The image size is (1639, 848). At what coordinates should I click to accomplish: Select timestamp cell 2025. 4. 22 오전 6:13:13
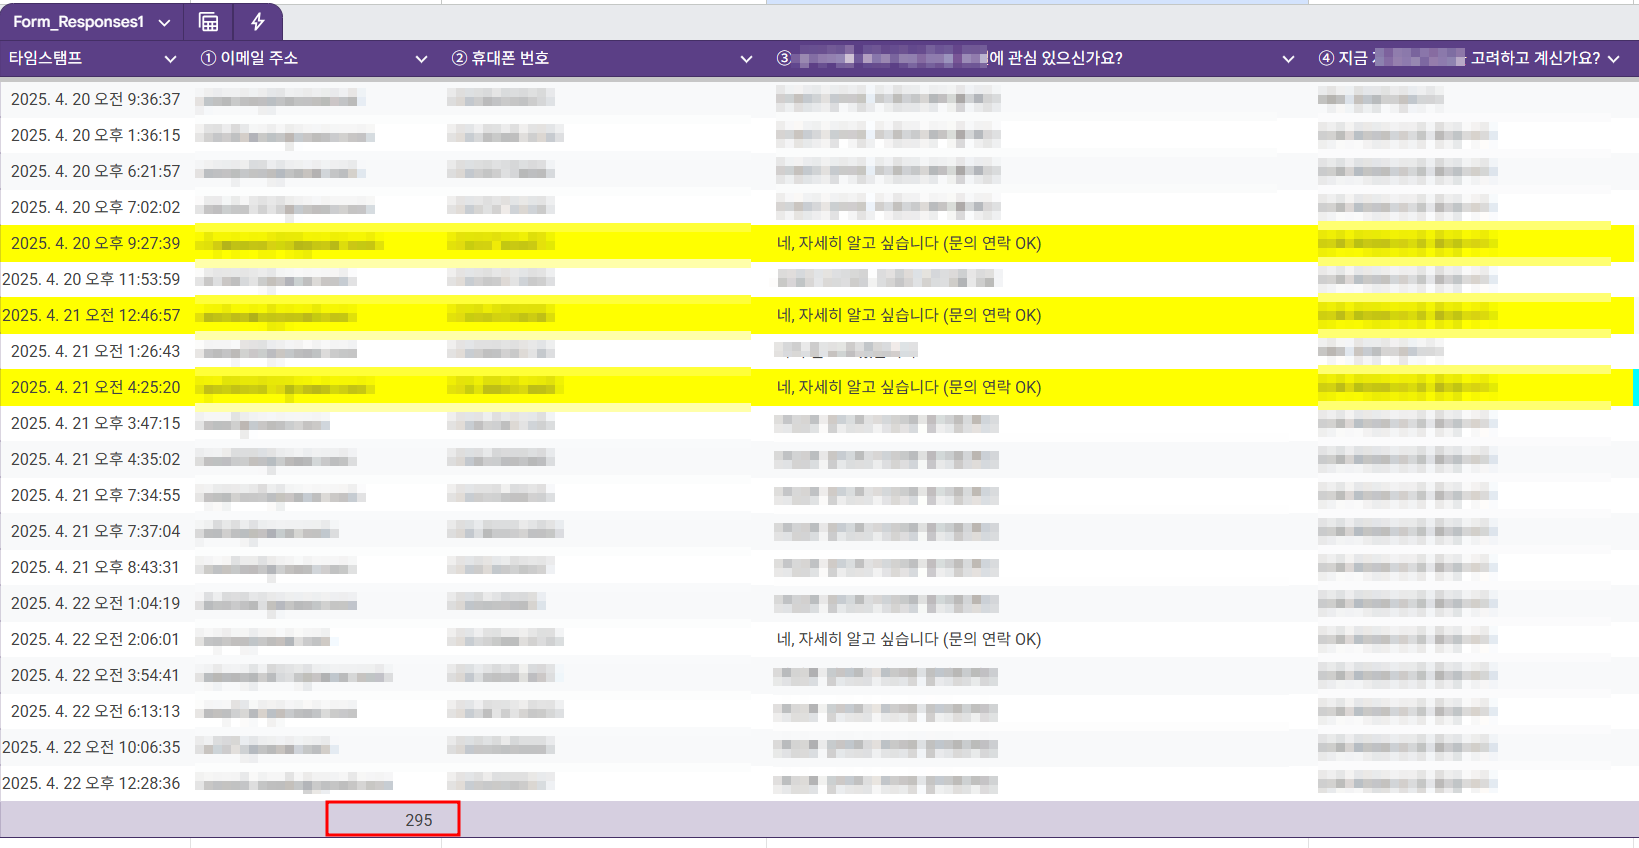[x=96, y=711]
